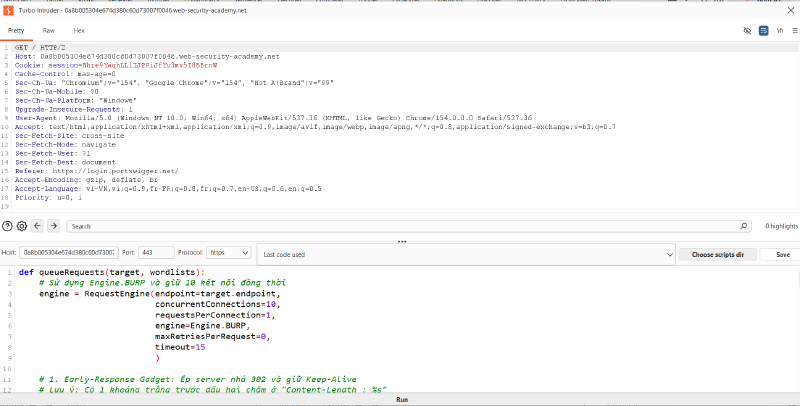
Task: Click into the request Search field
Action: coord(408,226)
